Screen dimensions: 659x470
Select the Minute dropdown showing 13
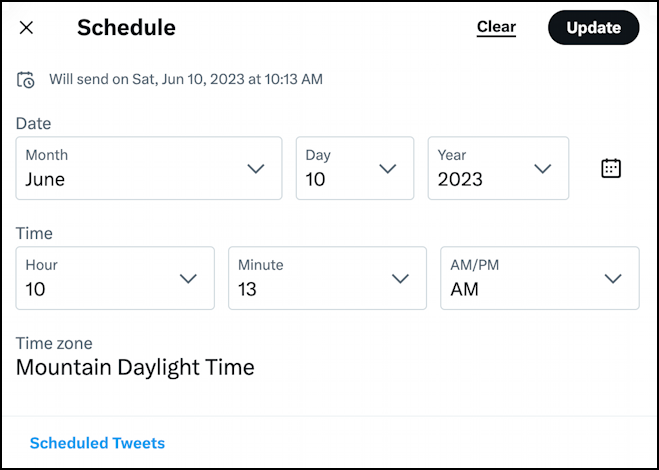[x=327, y=278]
